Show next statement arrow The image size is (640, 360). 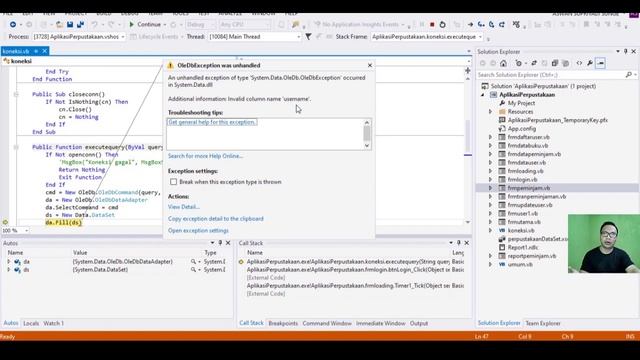point(470,25)
